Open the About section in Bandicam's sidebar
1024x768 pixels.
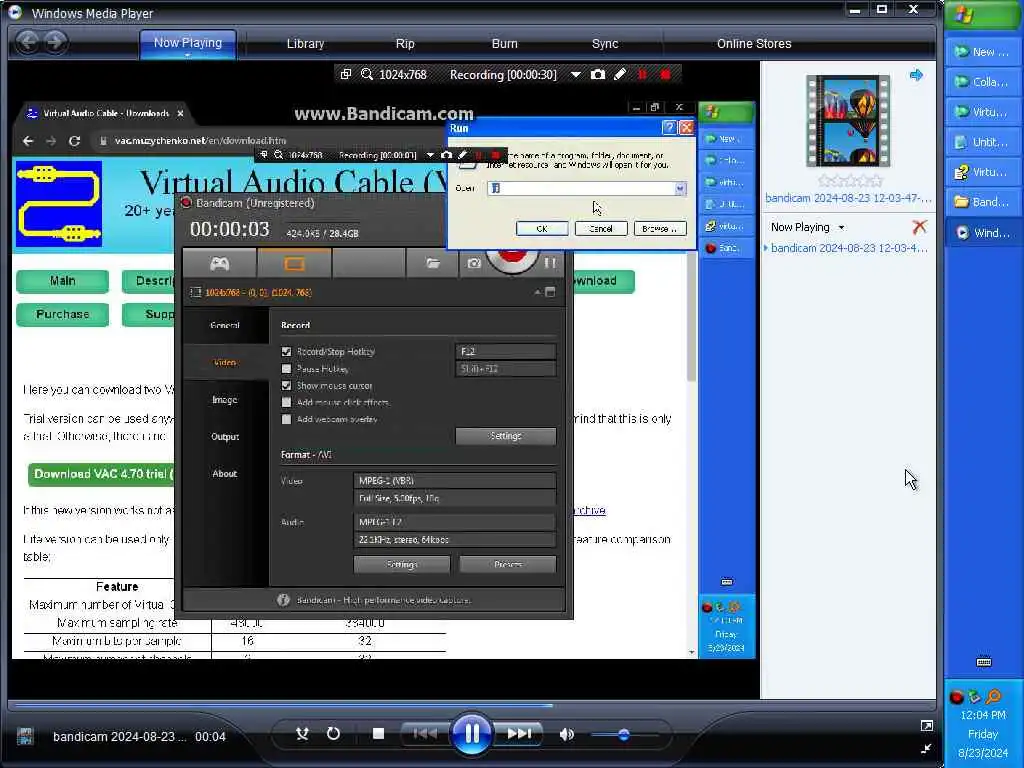(x=225, y=473)
